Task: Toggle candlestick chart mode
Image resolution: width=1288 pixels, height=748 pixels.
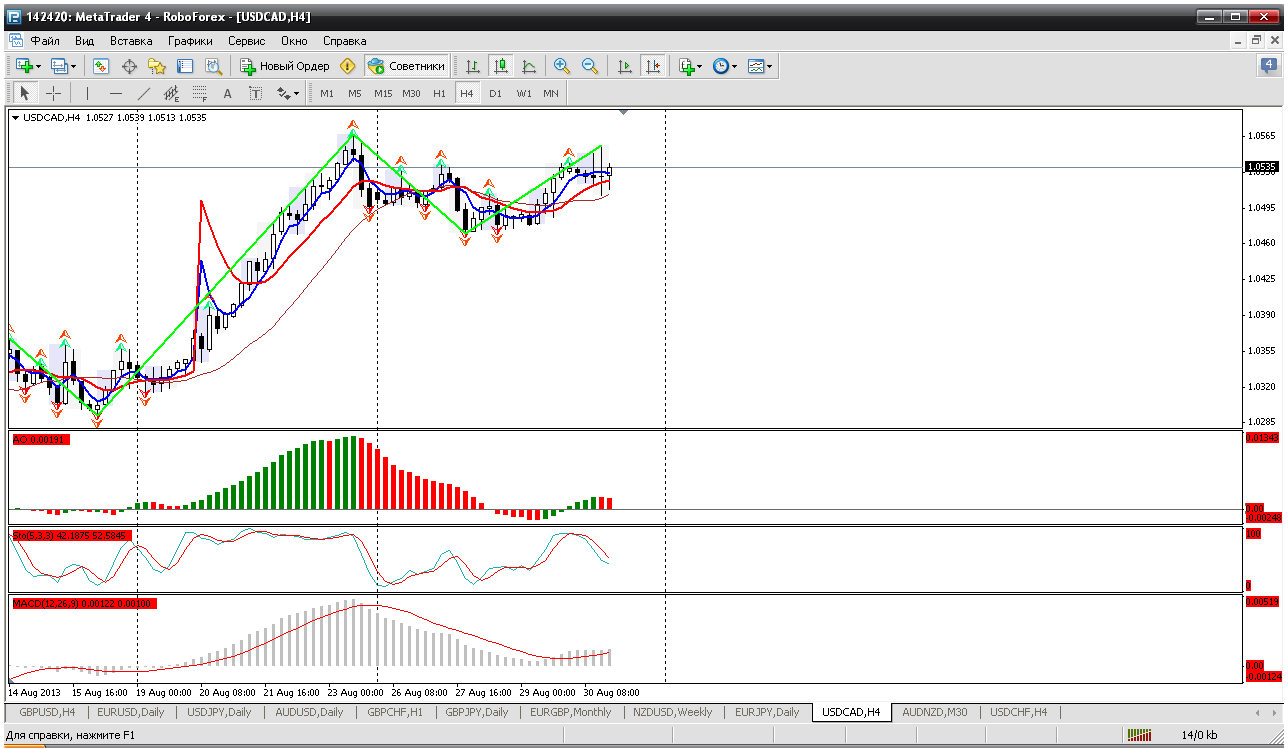Action: (501, 66)
